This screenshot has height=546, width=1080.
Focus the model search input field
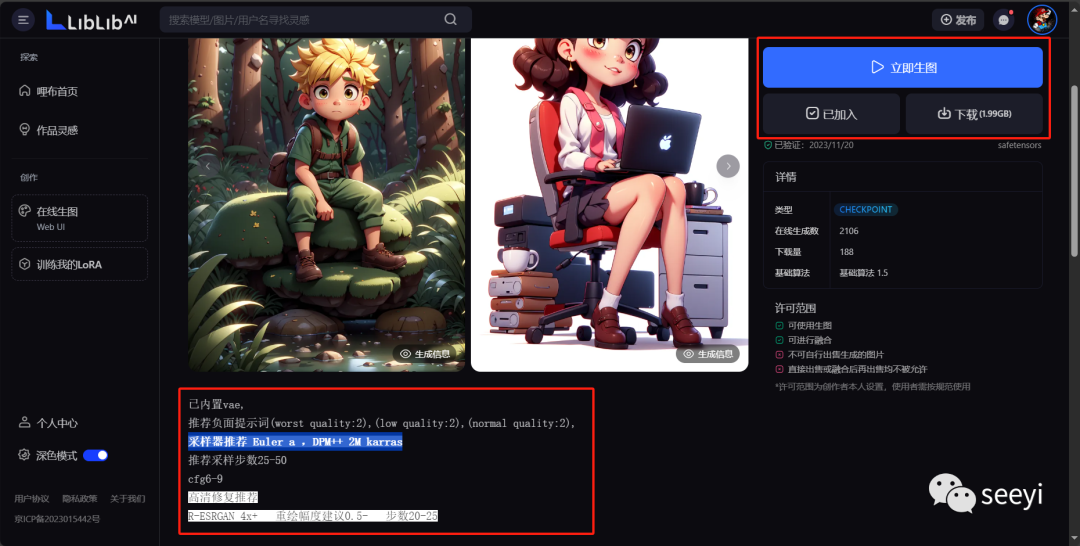315,19
